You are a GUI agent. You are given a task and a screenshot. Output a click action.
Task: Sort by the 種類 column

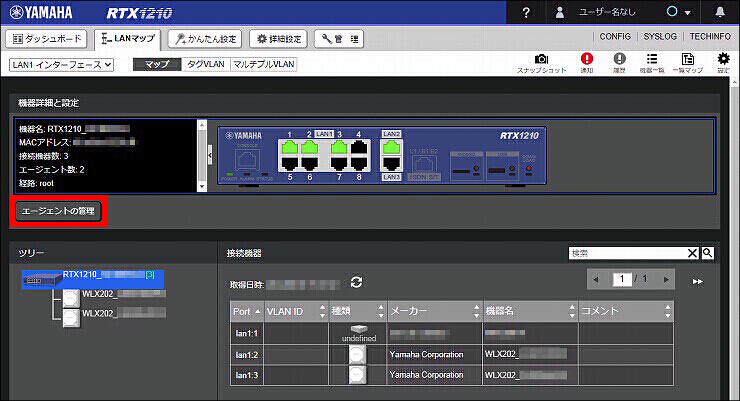tap(358, 311)
